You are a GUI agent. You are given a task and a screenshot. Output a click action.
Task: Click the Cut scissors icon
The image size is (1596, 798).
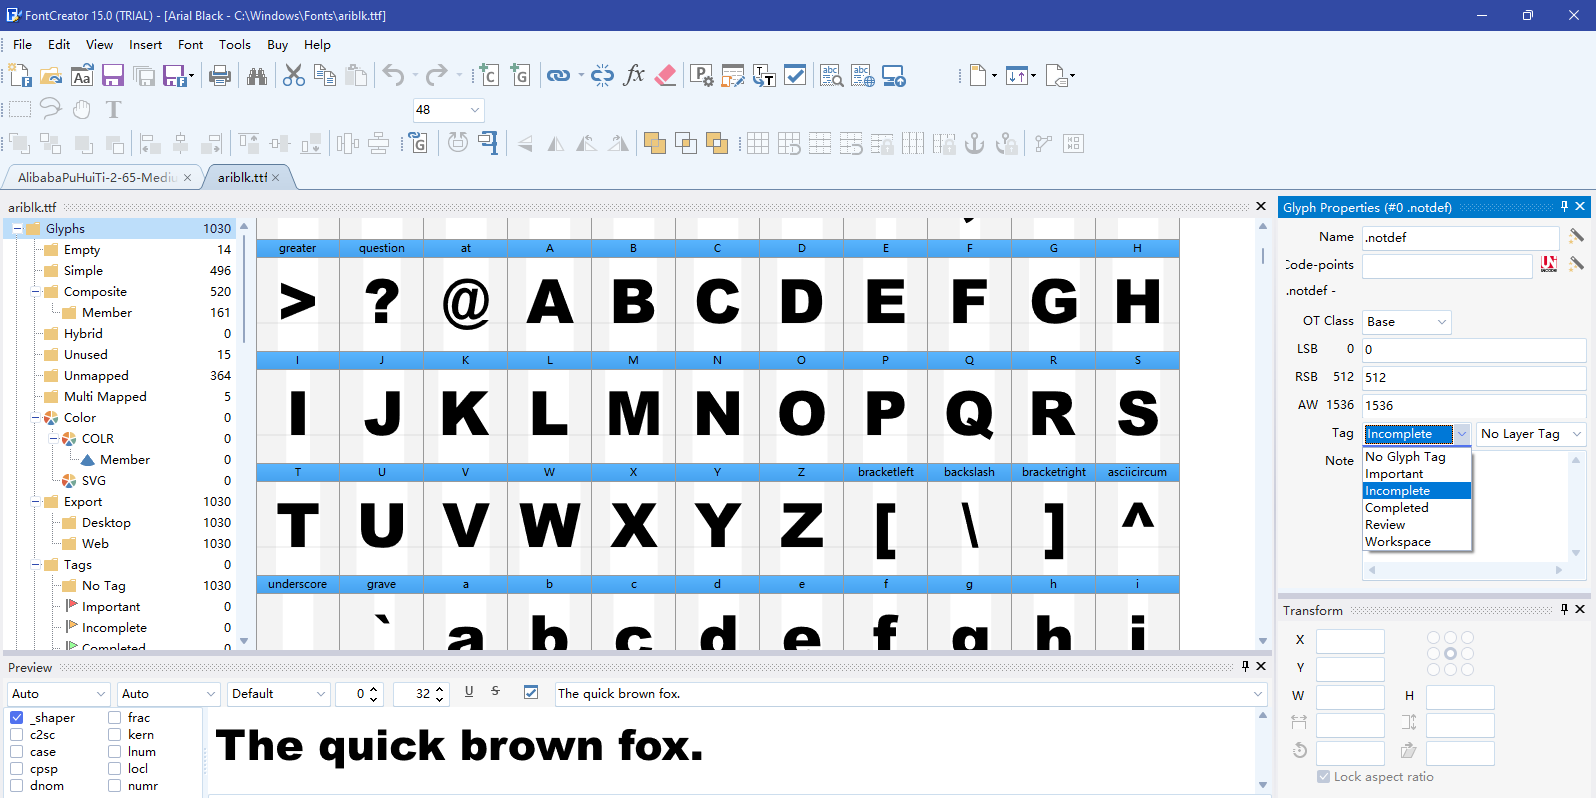pos(294,75)
